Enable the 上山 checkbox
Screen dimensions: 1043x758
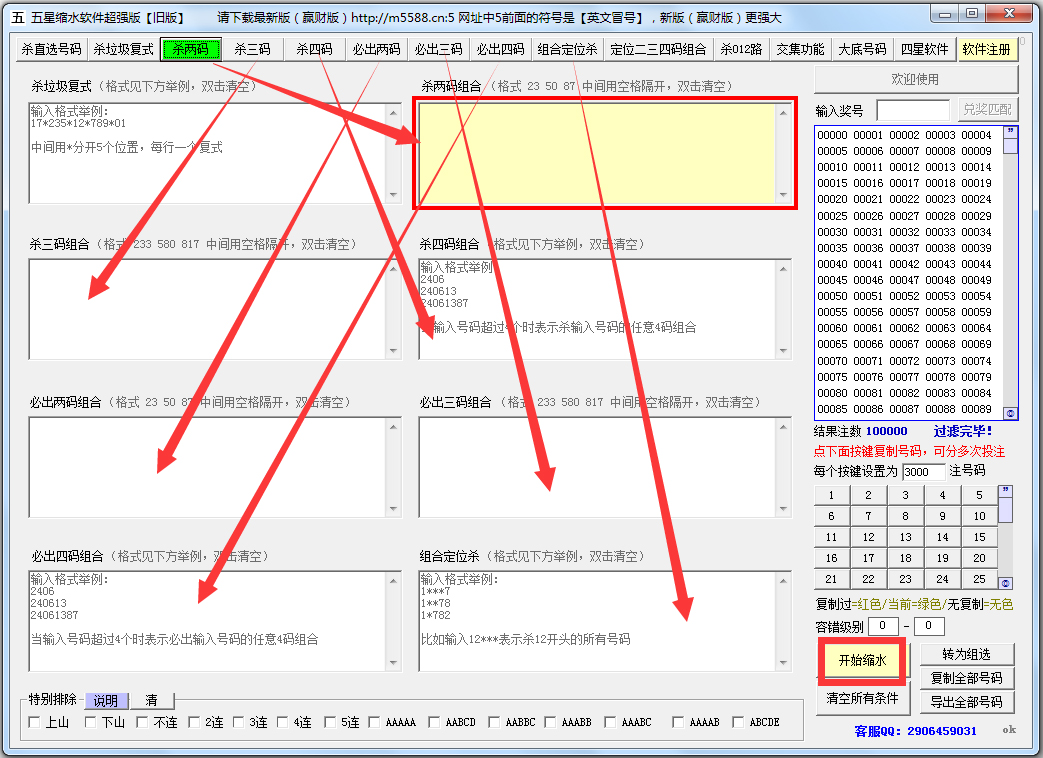tap(35, 722)
